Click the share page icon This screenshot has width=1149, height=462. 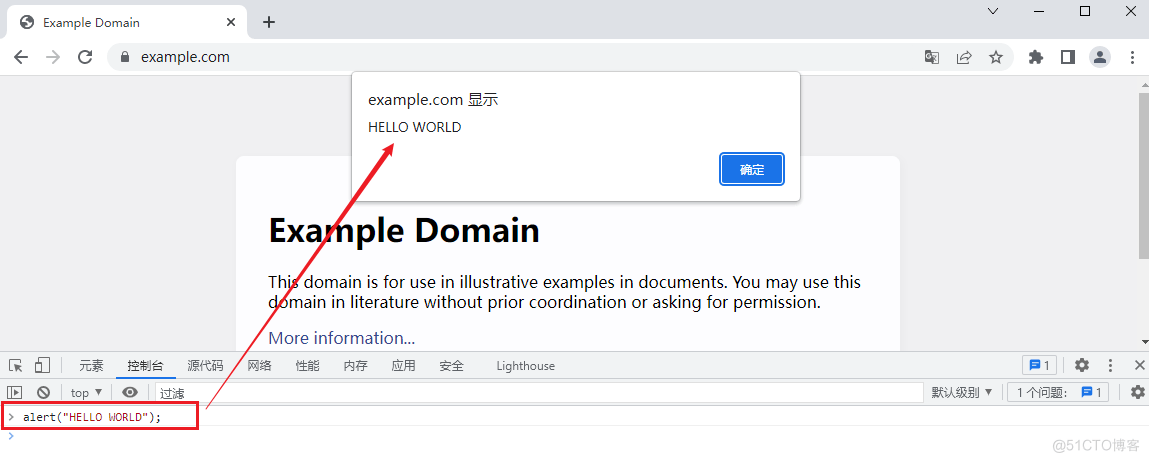[964, 57]
